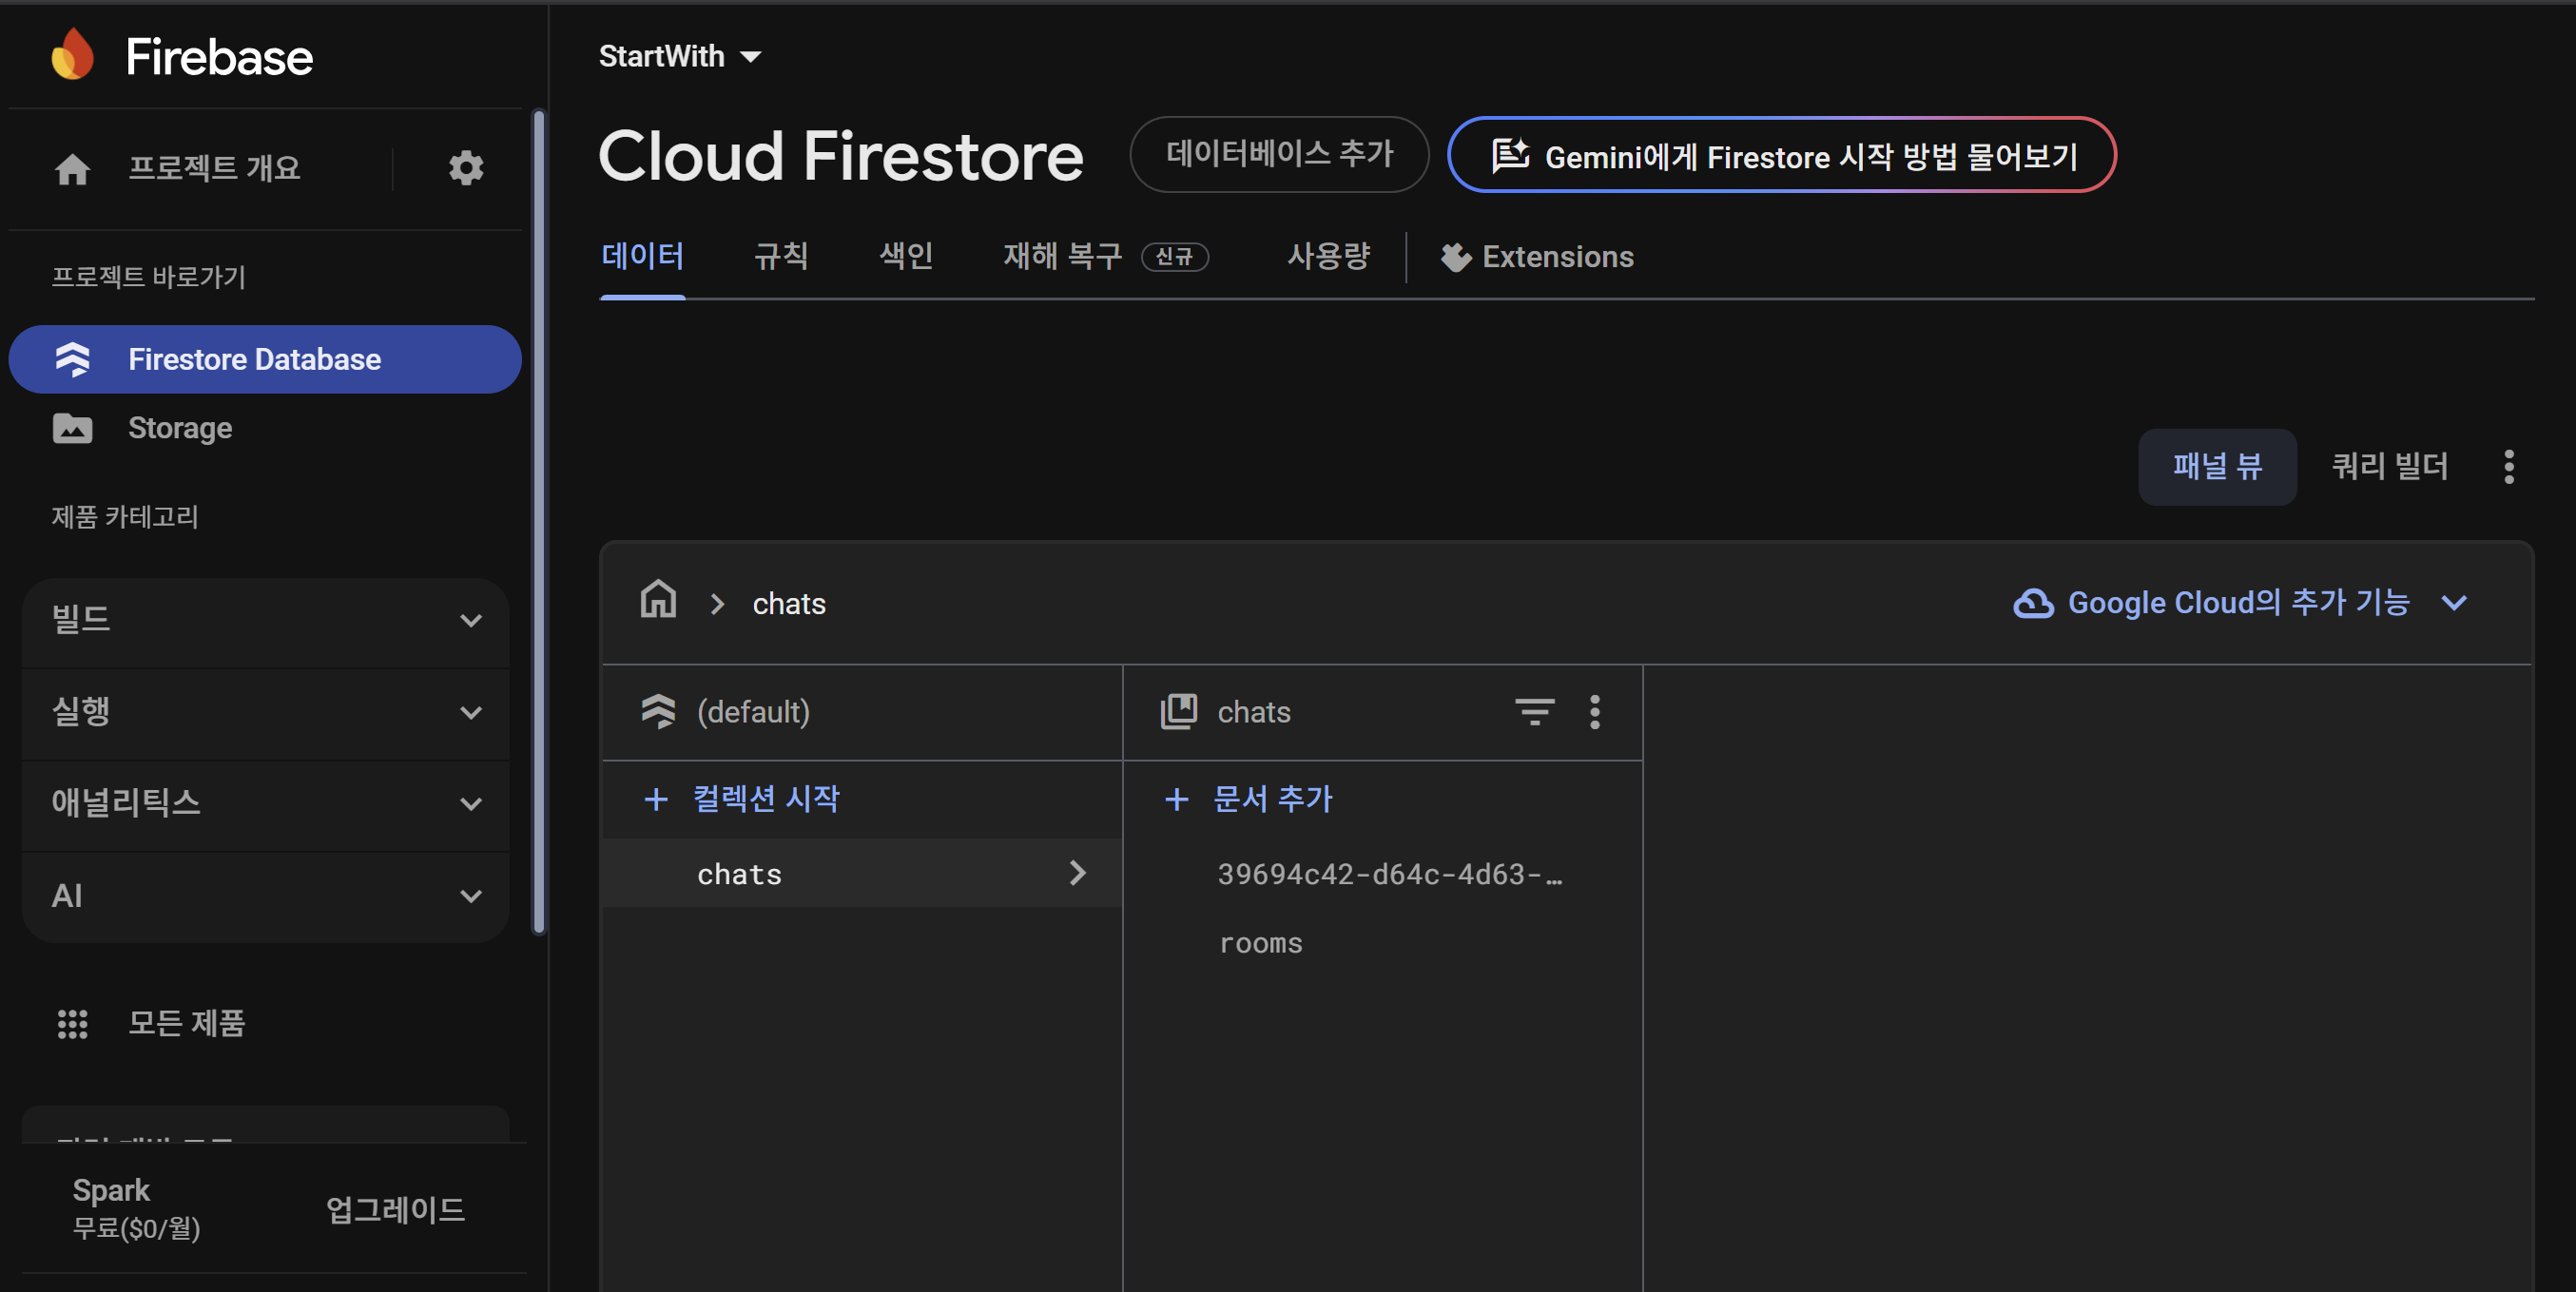Open the three-dot menu of the chats collection
Screen dimensions: 2576x1292
click(x=1595, y=712)
